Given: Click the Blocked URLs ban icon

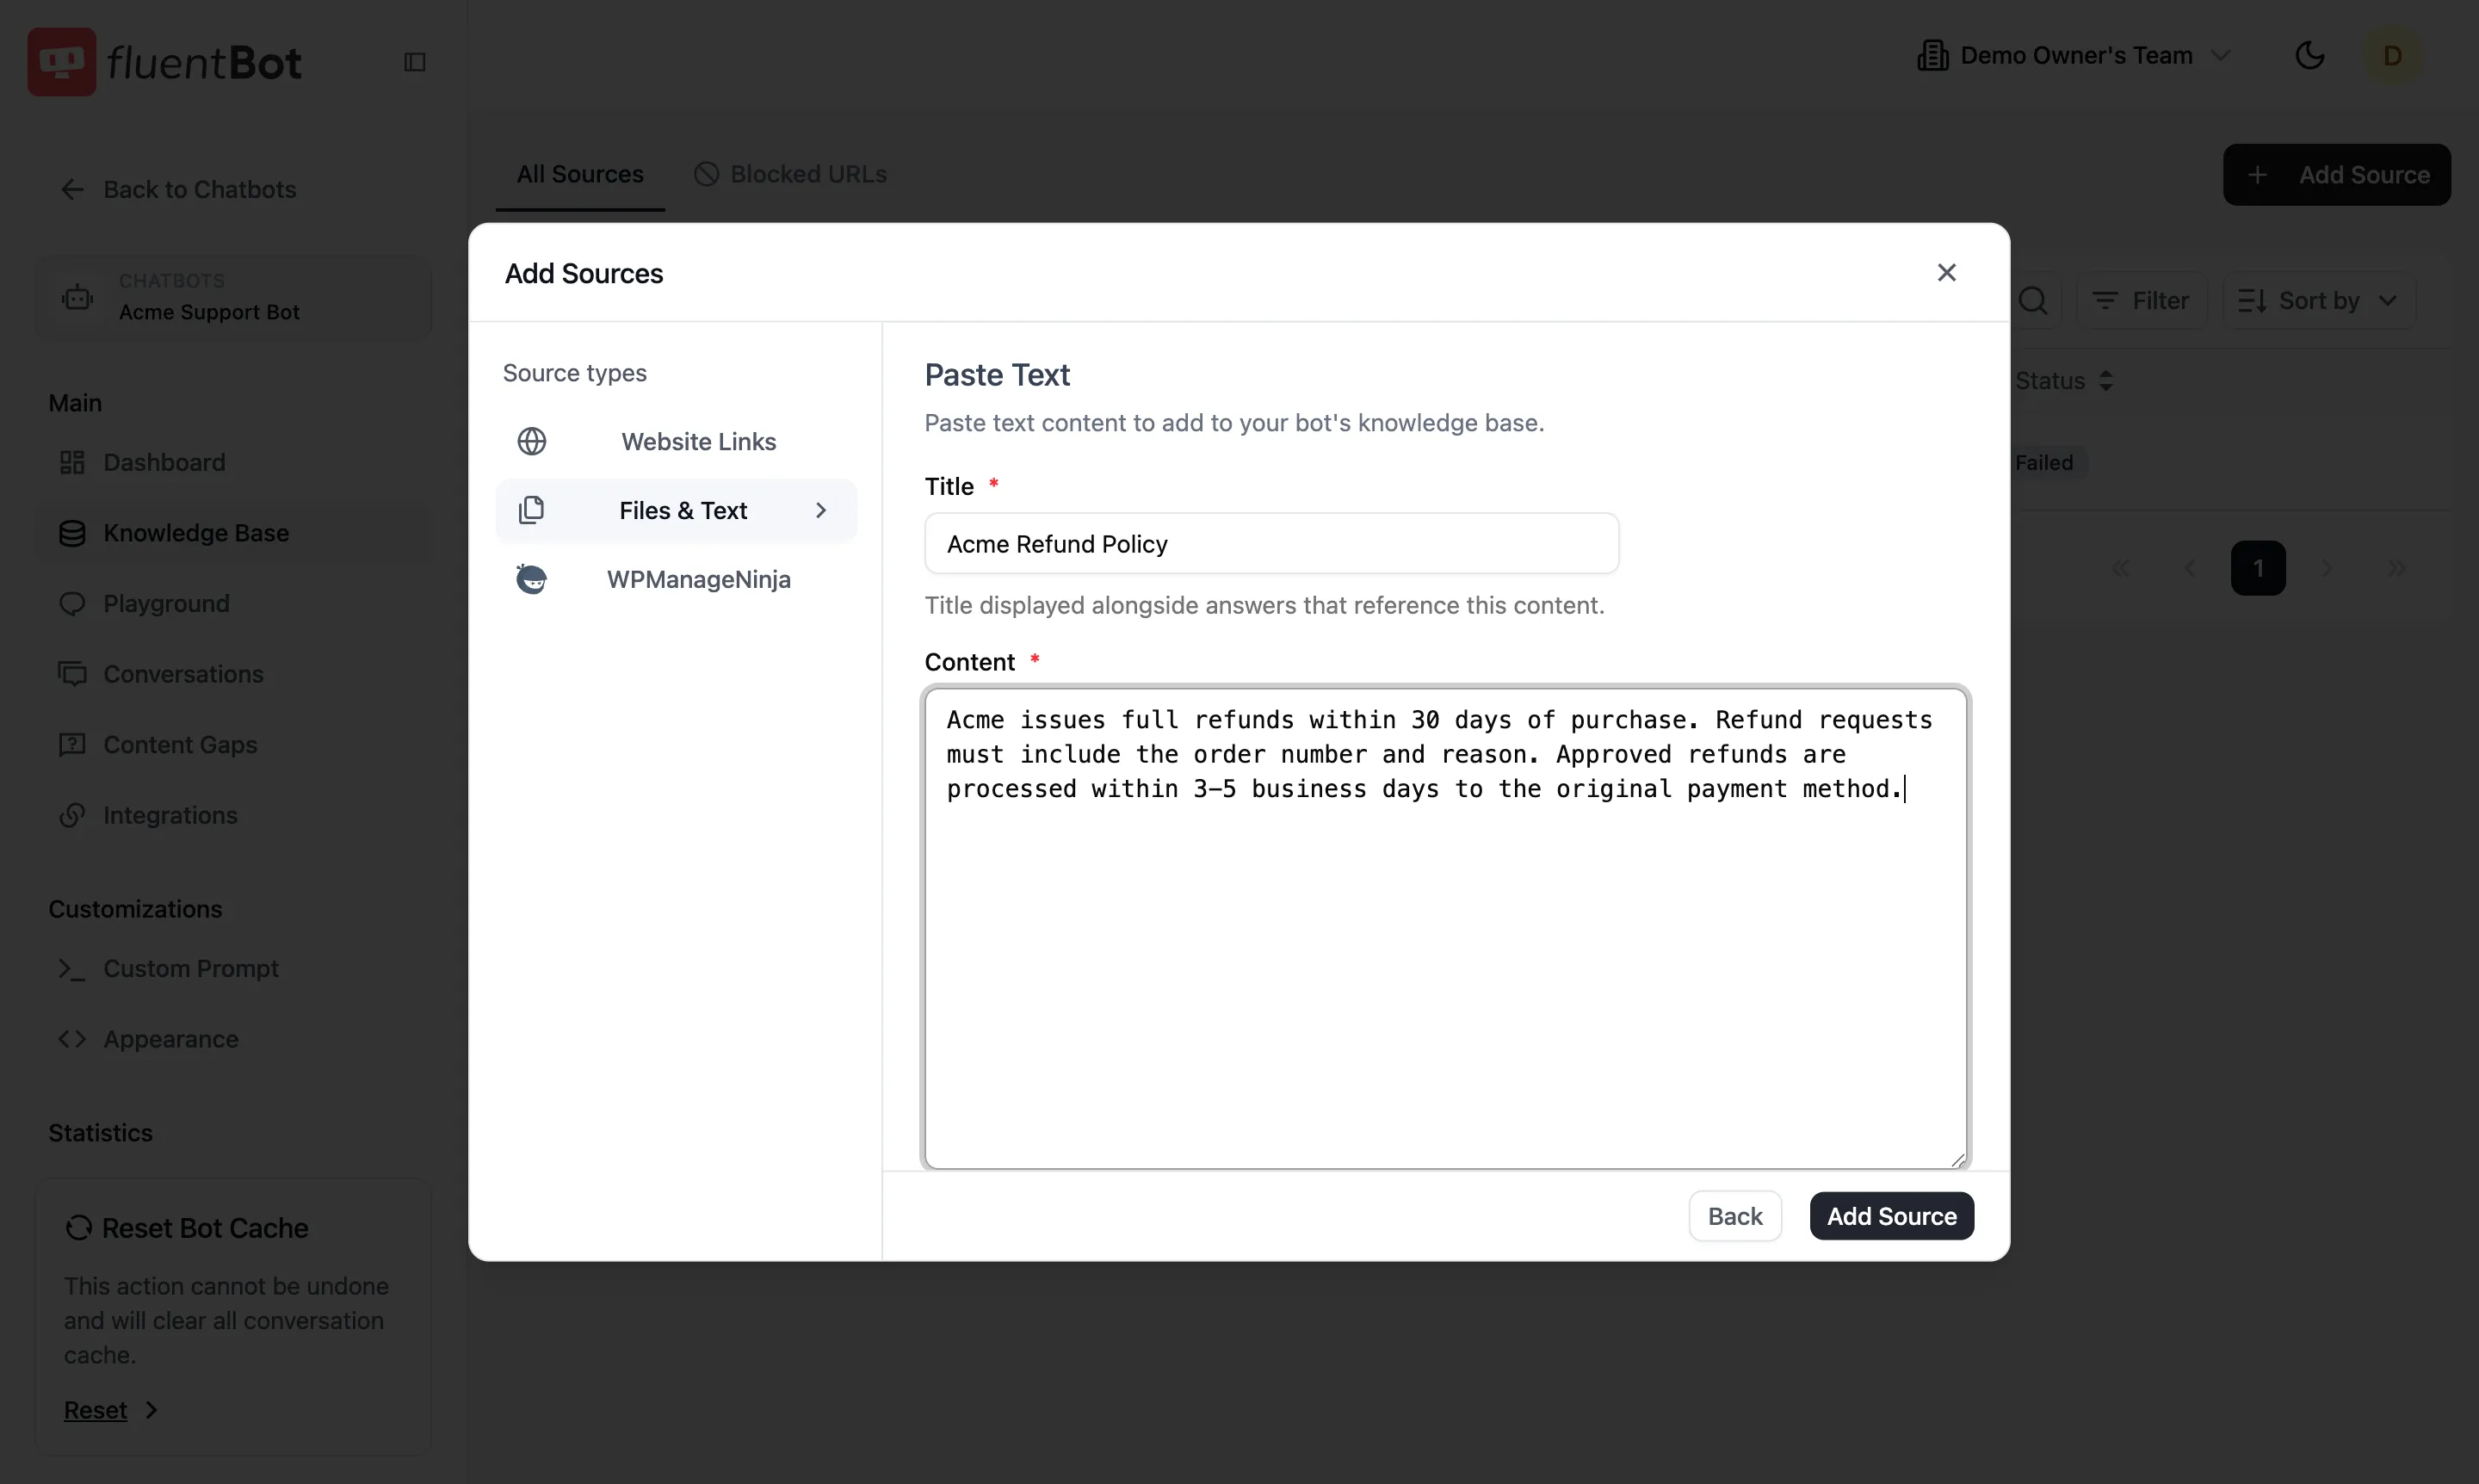Looking at the screenshot, I should pyautogui.click(x=706, y=174).
